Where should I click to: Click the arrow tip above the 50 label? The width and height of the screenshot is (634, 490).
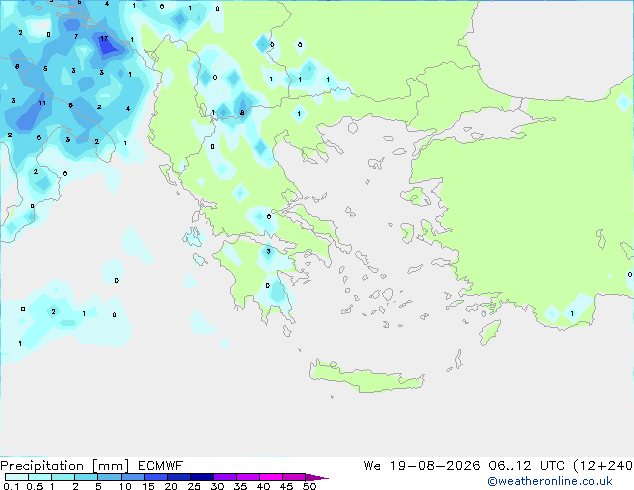pyautogui.click(x=317, y=477)
